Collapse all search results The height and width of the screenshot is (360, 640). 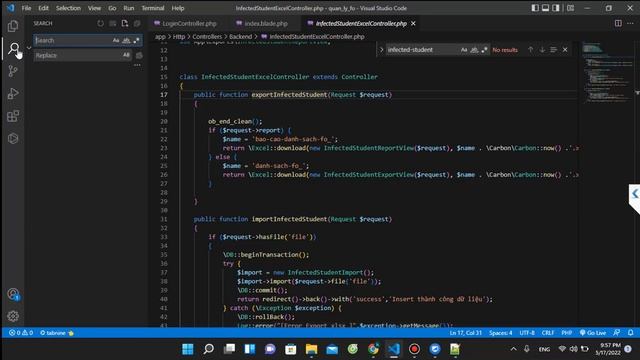pyautogui.click(x=137, y=24)
